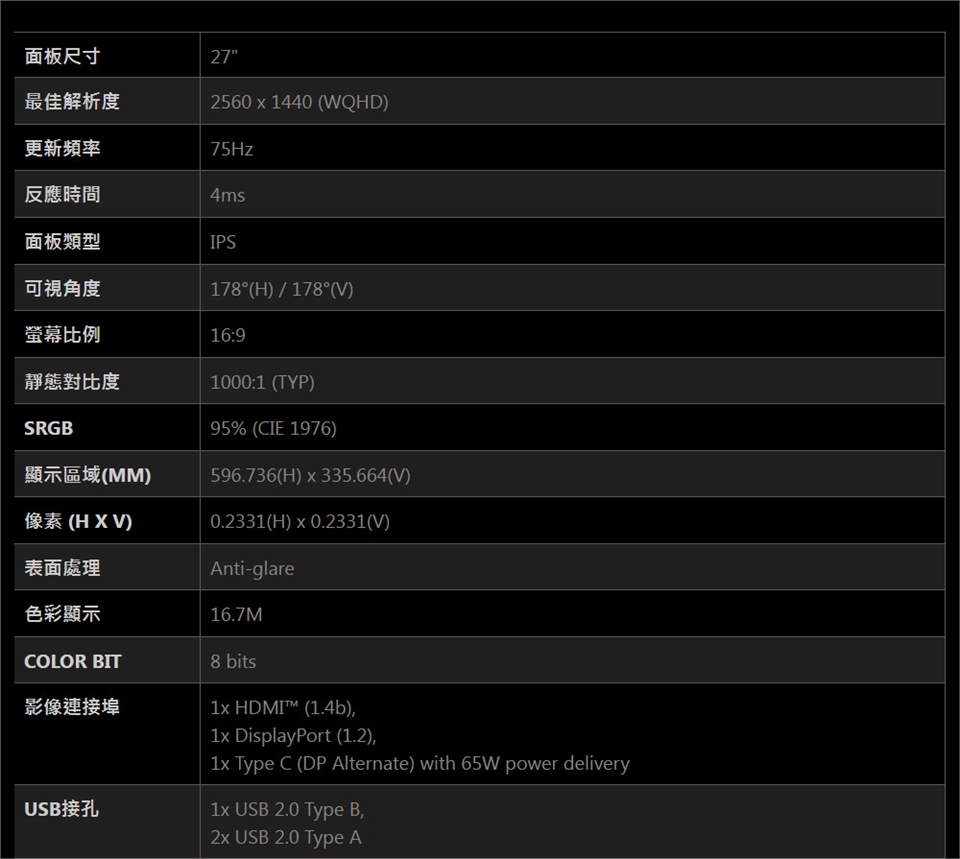Select the 1000:1 (TYP) contrast value
The width and height of the screenshot is (960, 859).
(x=262, y=382)
